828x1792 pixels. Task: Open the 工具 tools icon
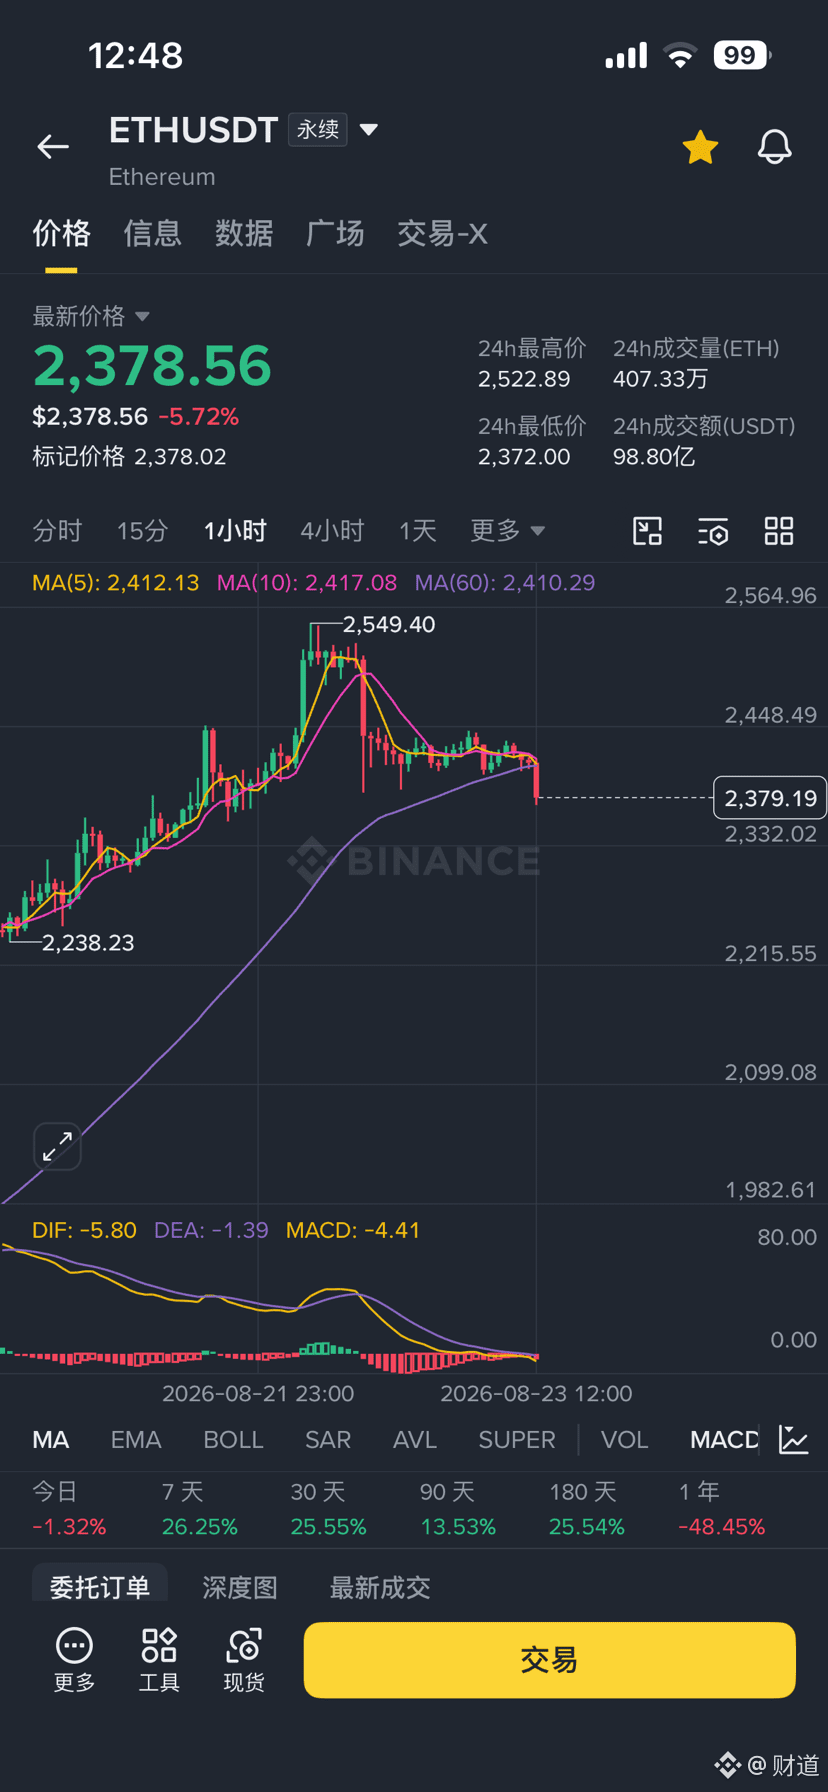click(159, 1661)
